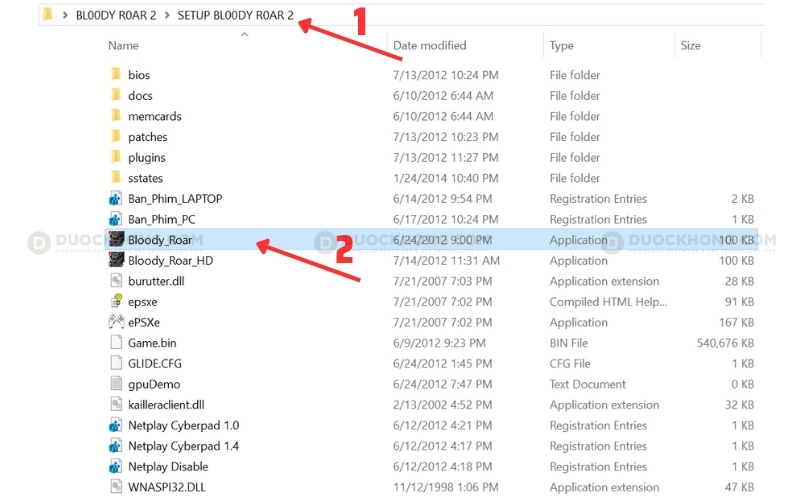Click the Type column header

(562, 46)
